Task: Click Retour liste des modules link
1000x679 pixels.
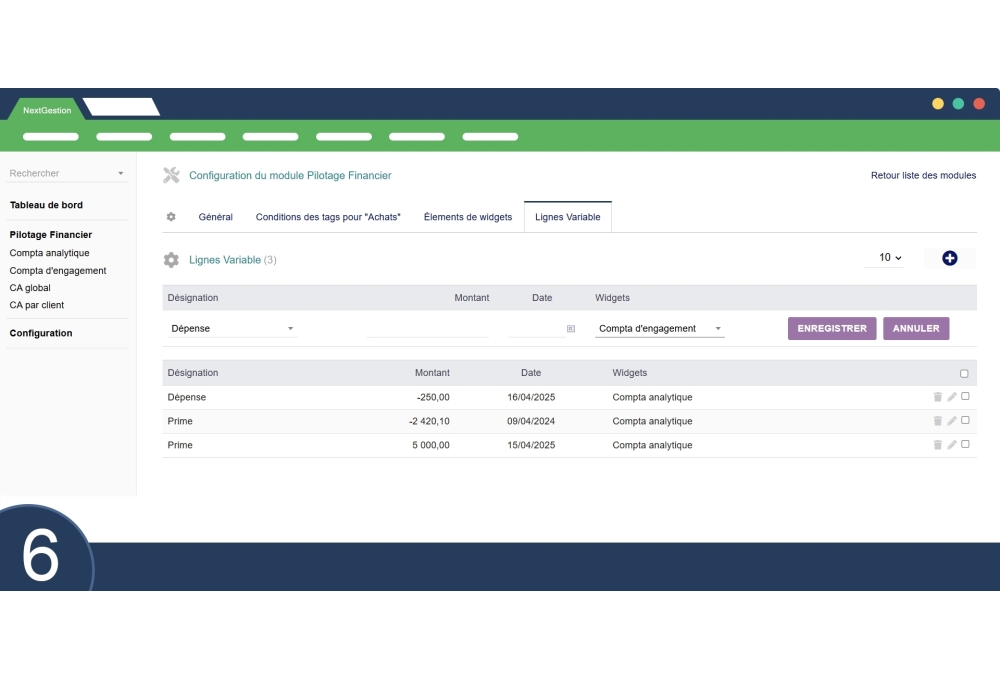Action: click(x=922, y=176)
